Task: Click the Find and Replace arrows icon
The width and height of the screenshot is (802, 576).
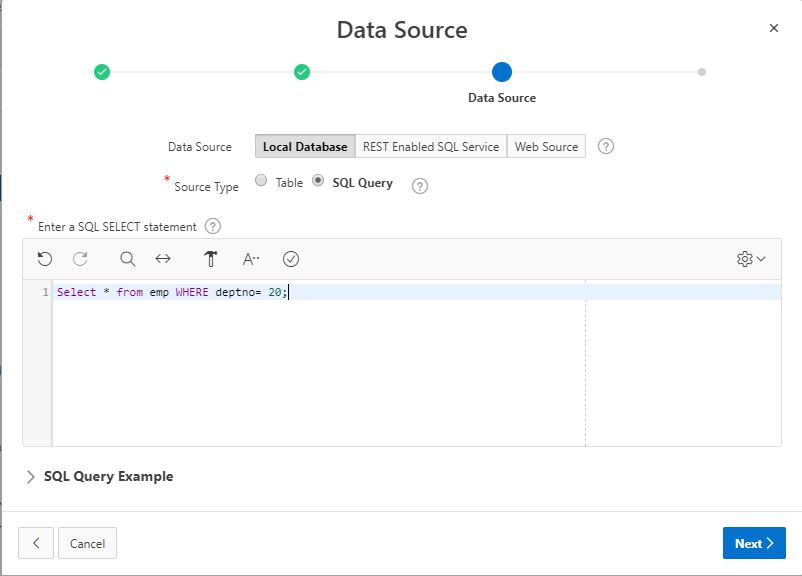Action: [163, 259]
